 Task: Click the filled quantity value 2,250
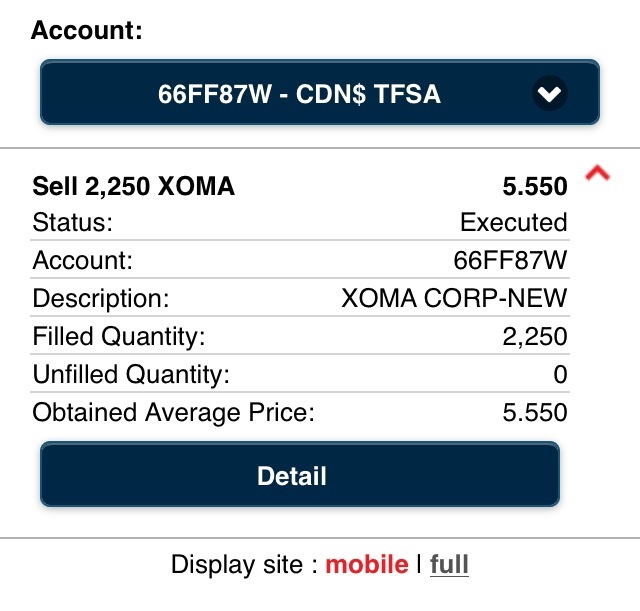click(x=535, y=336)
